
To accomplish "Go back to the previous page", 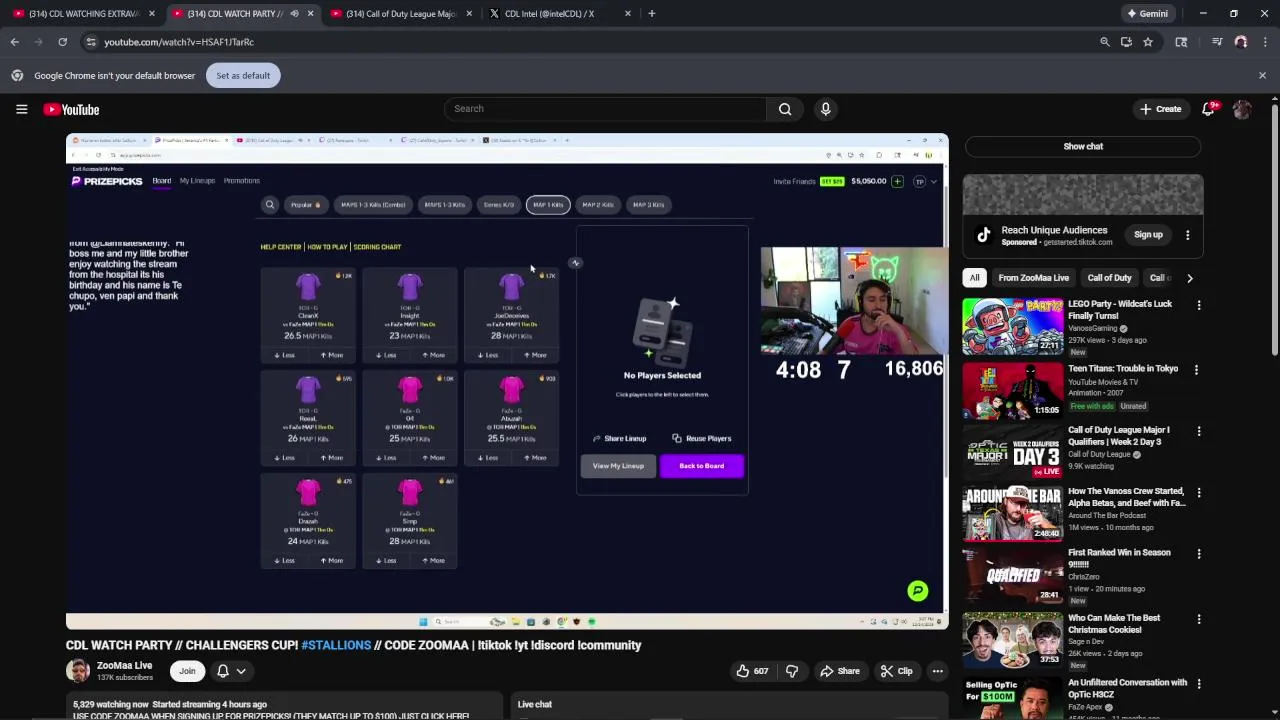I will [x=14, y=42].
